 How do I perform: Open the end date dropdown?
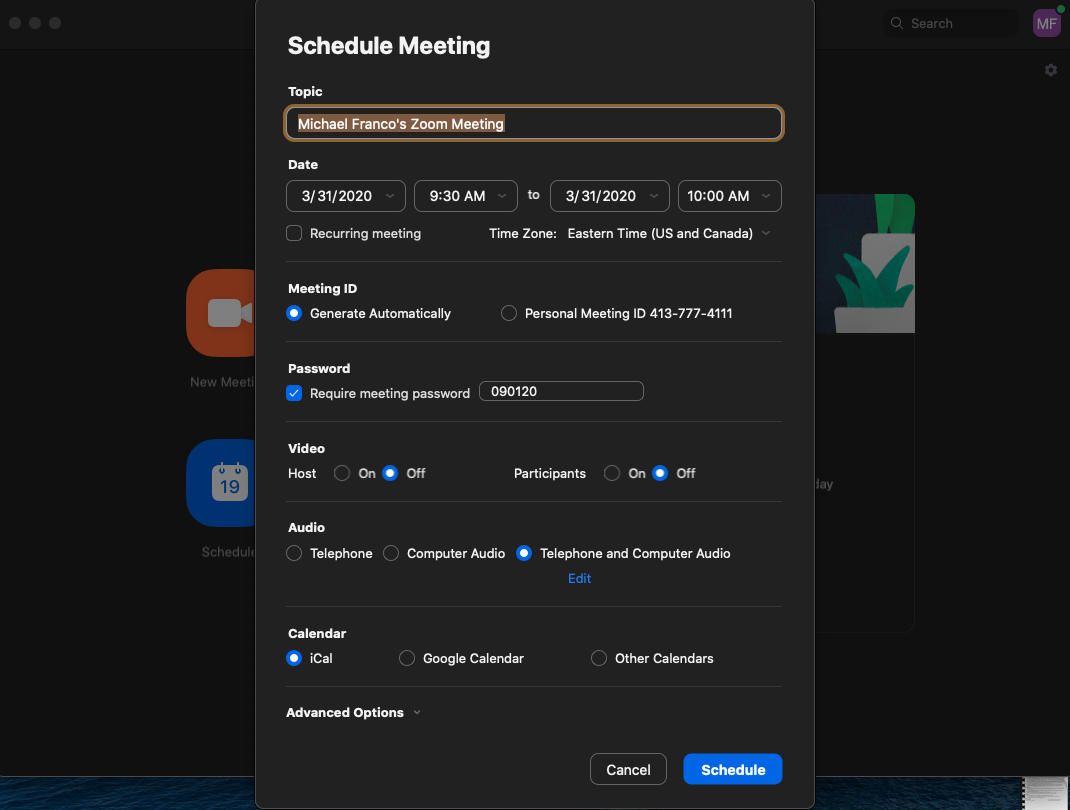pyautogui.click(x=610, y=196)
